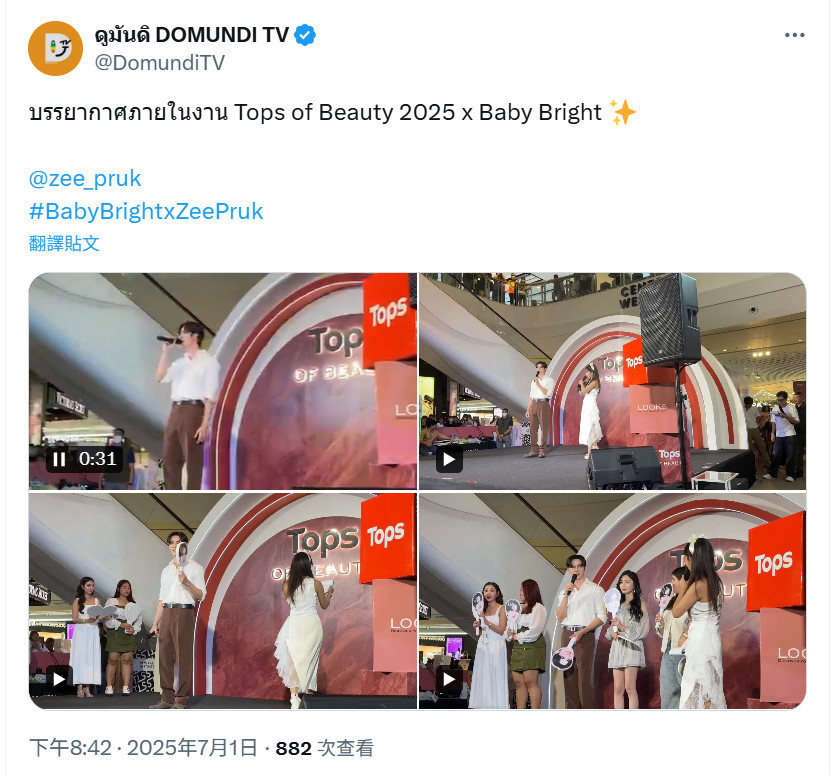
Task: Click the 翻譯貼文 translate post link
Action: tap(64, 243)
